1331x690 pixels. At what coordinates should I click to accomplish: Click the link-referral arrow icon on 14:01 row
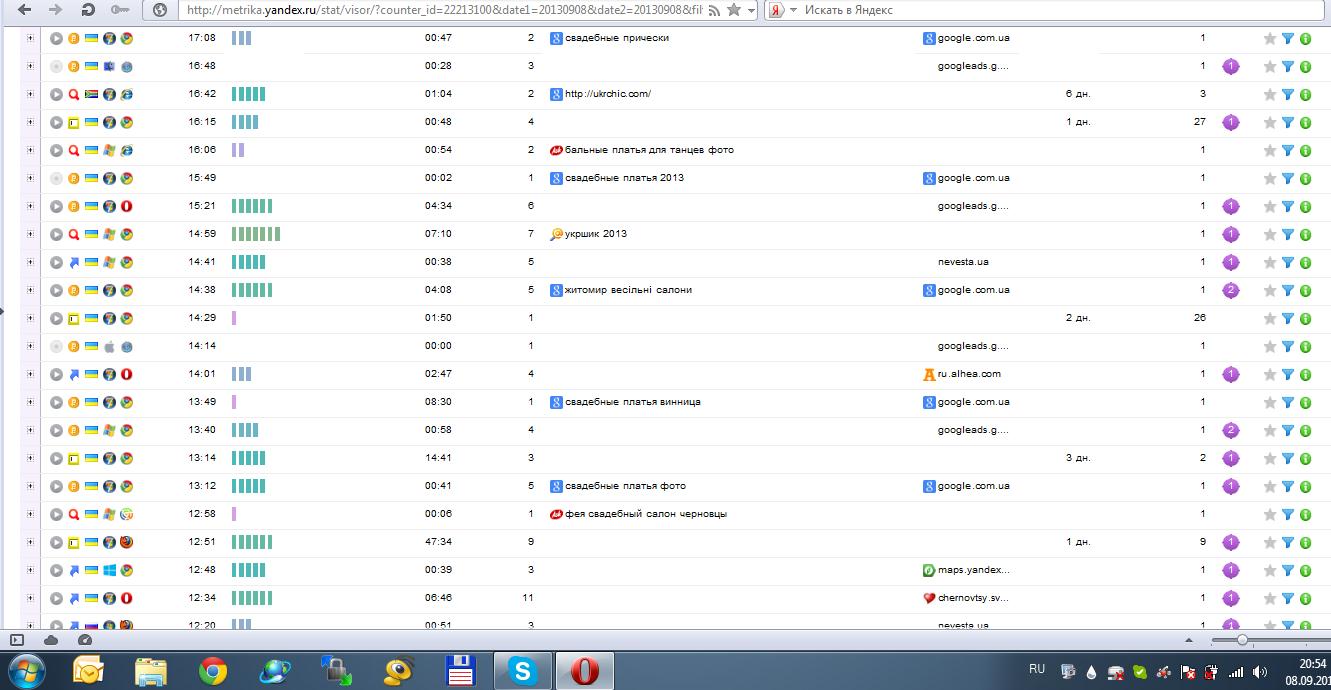coord(73,374)
